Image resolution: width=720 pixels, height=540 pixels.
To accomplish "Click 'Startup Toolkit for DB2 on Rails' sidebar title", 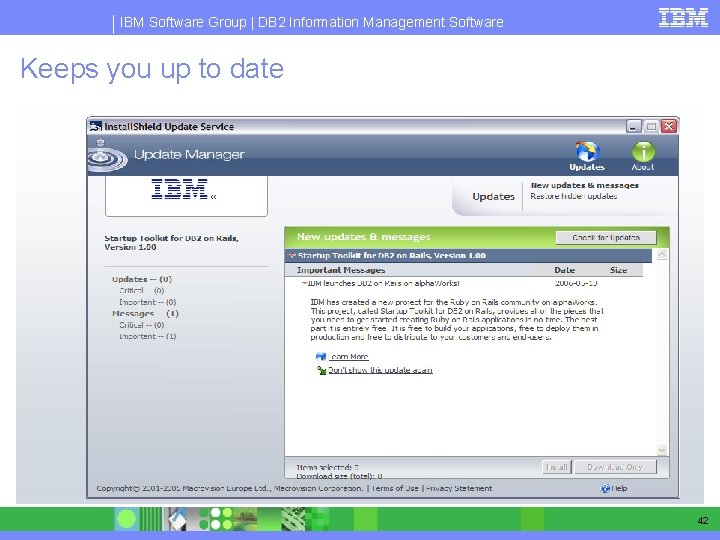I will coord(171,242).
